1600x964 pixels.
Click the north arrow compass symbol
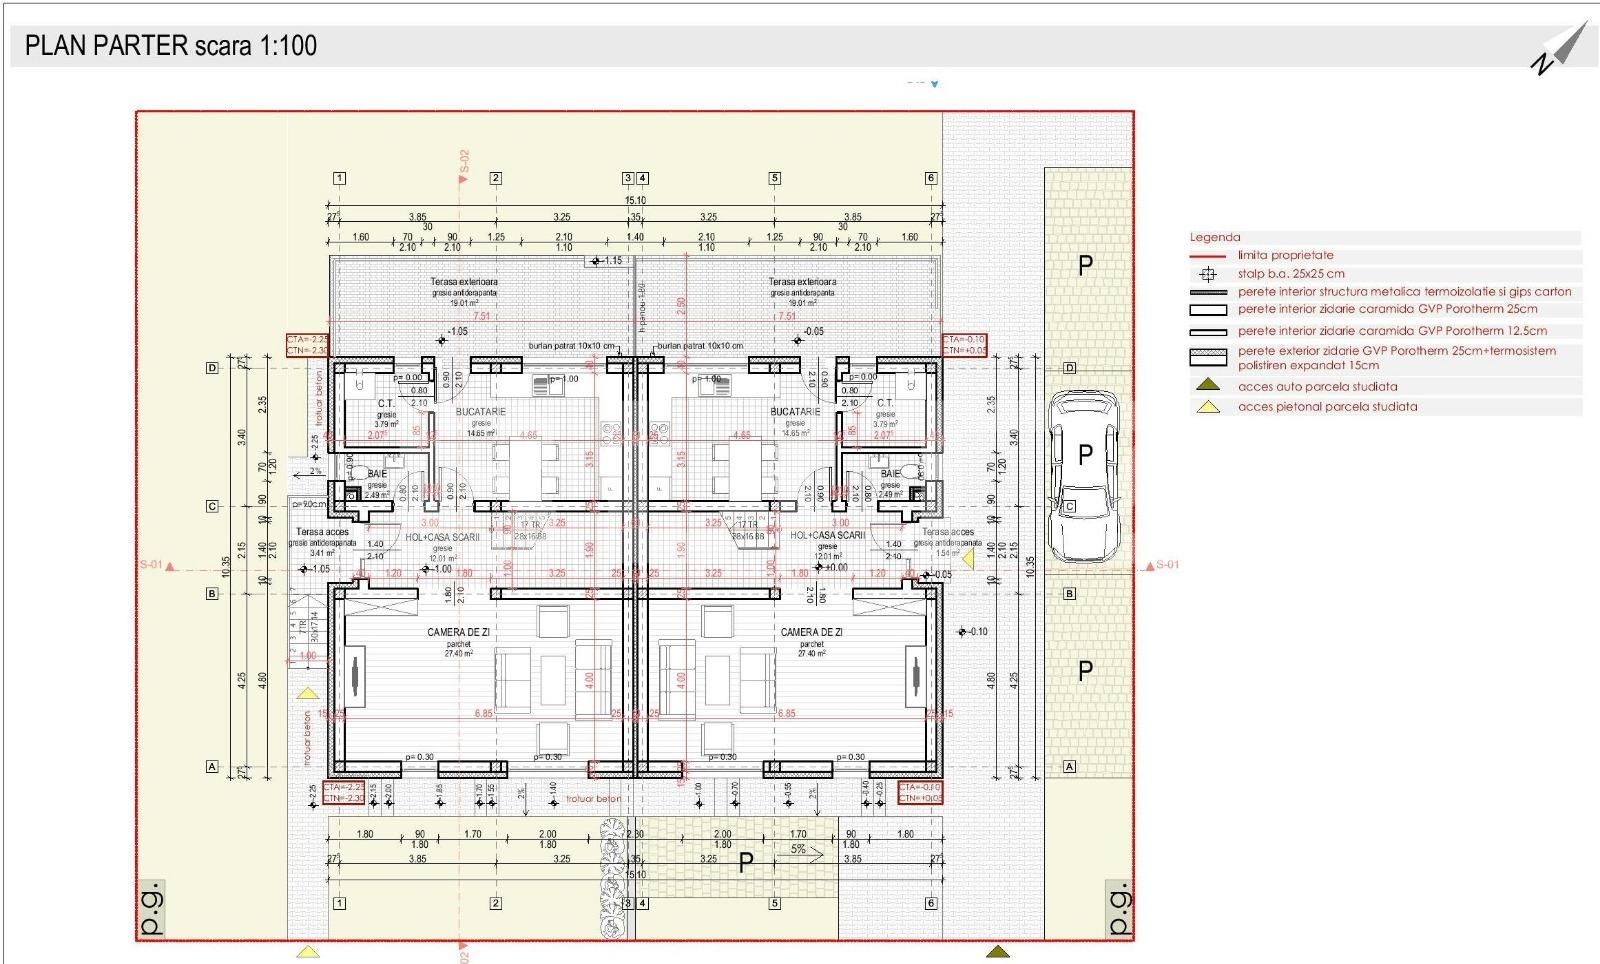[x=1561, y=49]
